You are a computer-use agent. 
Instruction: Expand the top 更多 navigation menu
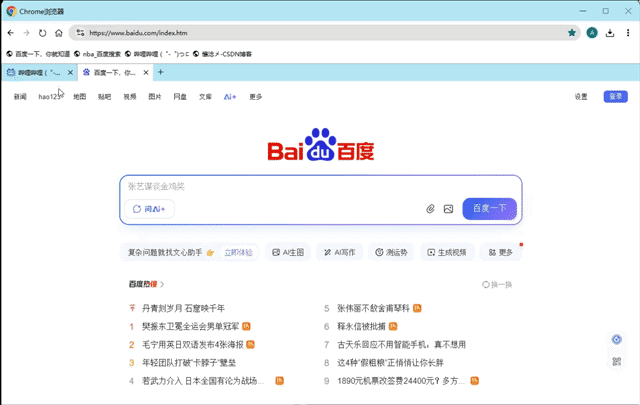pos(256,97)
